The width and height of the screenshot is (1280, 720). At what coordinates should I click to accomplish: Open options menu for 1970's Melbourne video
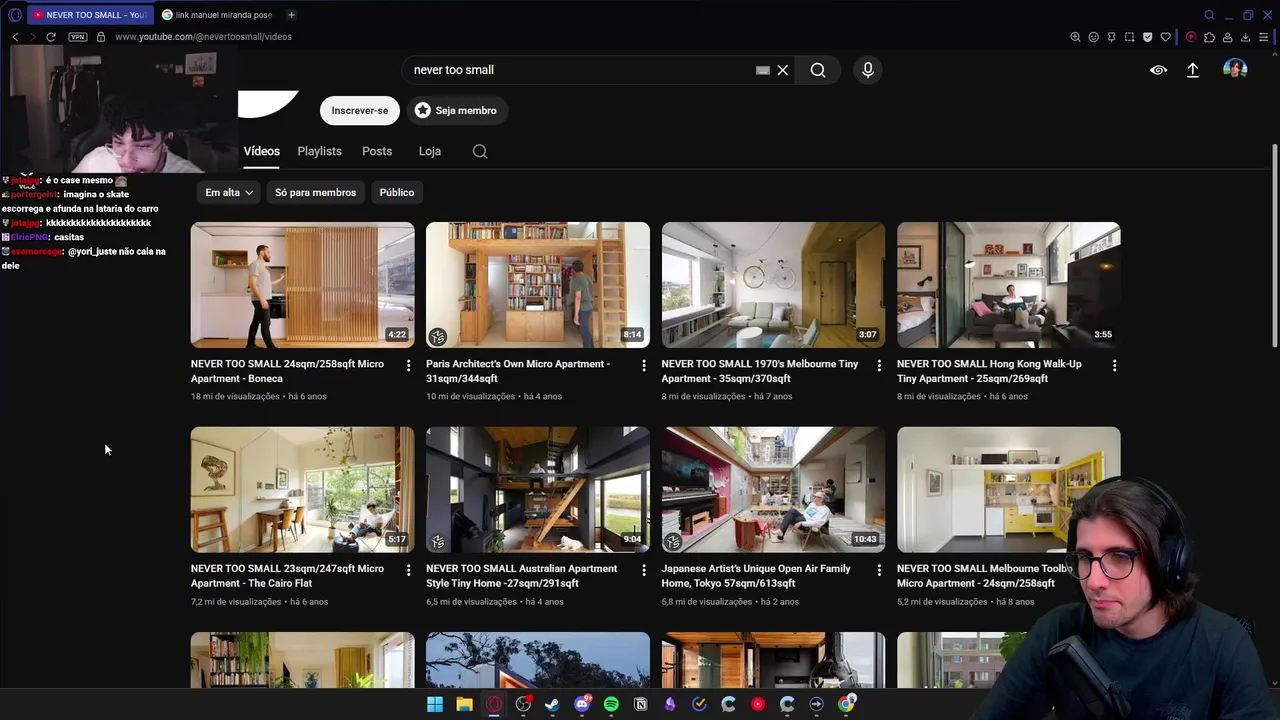879,366
